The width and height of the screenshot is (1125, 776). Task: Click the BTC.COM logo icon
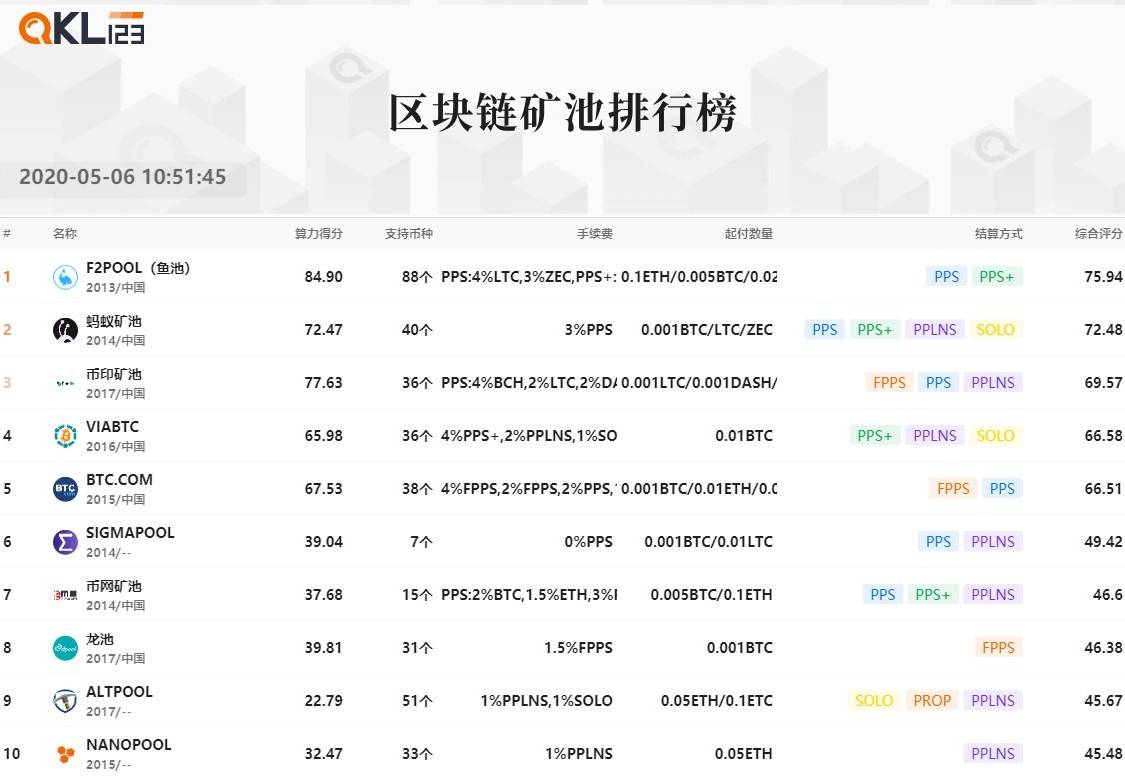pyautogui.click(x=65, y=488)
